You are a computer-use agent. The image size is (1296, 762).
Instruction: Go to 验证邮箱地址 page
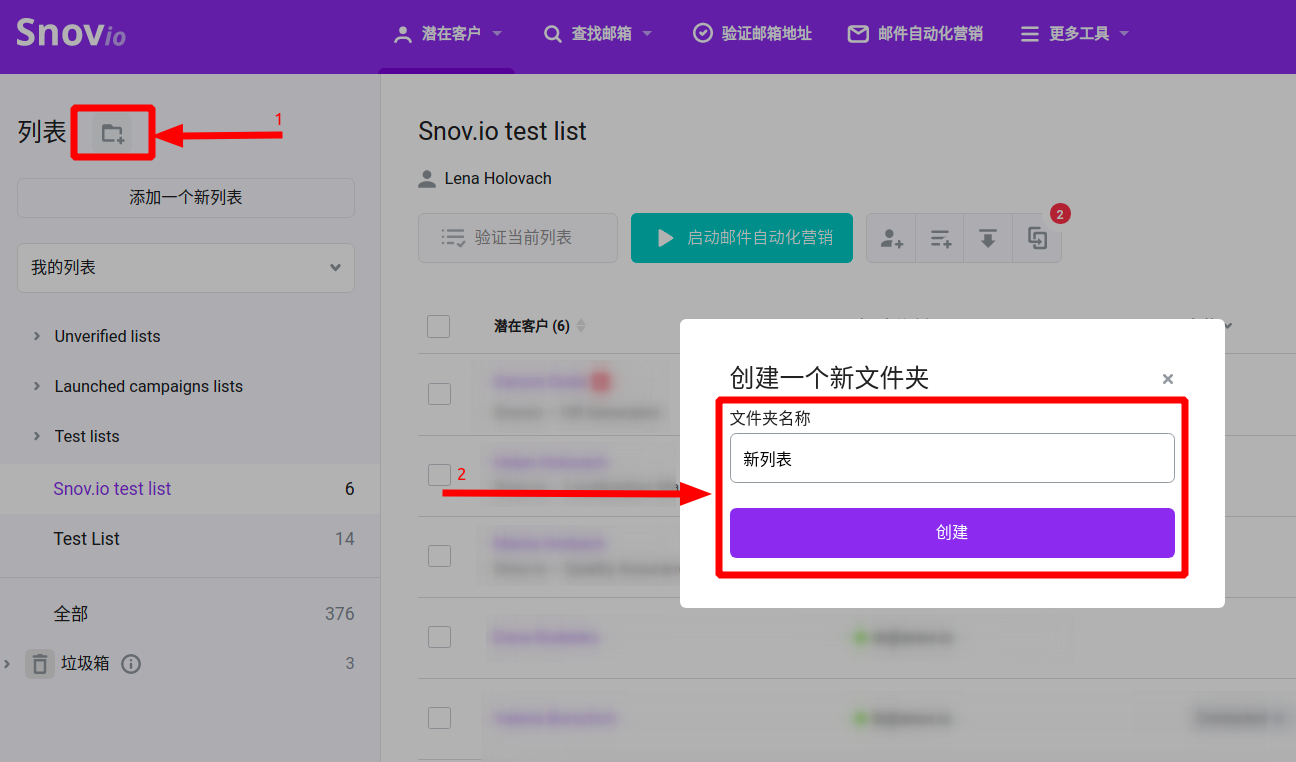tap(752, 34)
